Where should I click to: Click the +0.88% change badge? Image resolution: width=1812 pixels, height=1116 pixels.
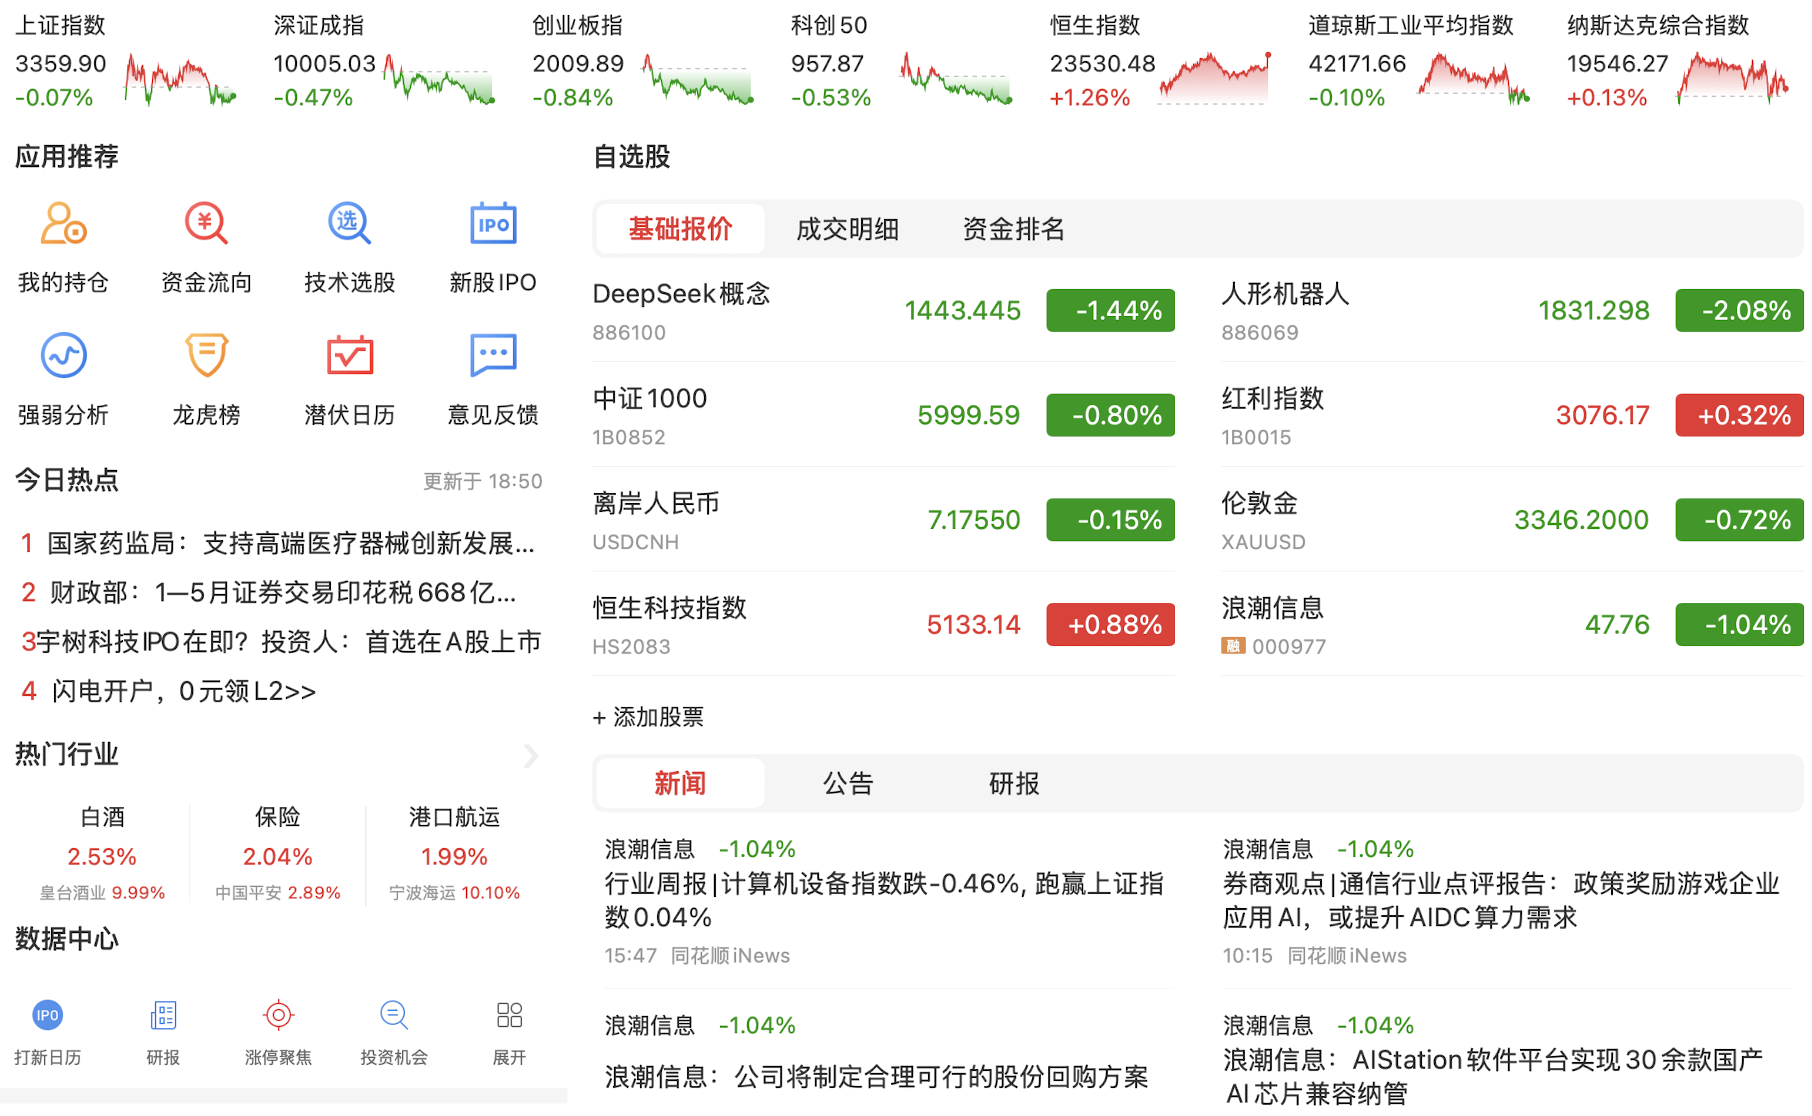[1110, 625]
